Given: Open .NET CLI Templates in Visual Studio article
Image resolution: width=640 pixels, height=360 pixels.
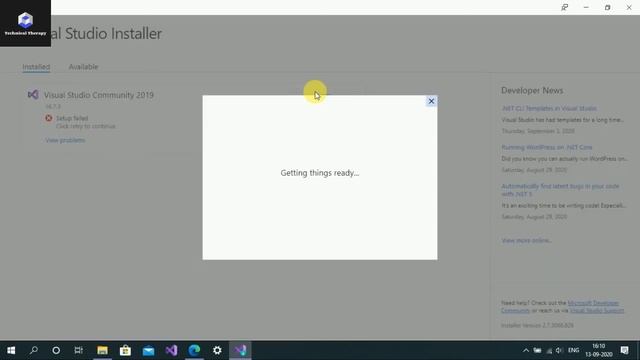Looking at the screenshot, I should [x=549, y=109].
